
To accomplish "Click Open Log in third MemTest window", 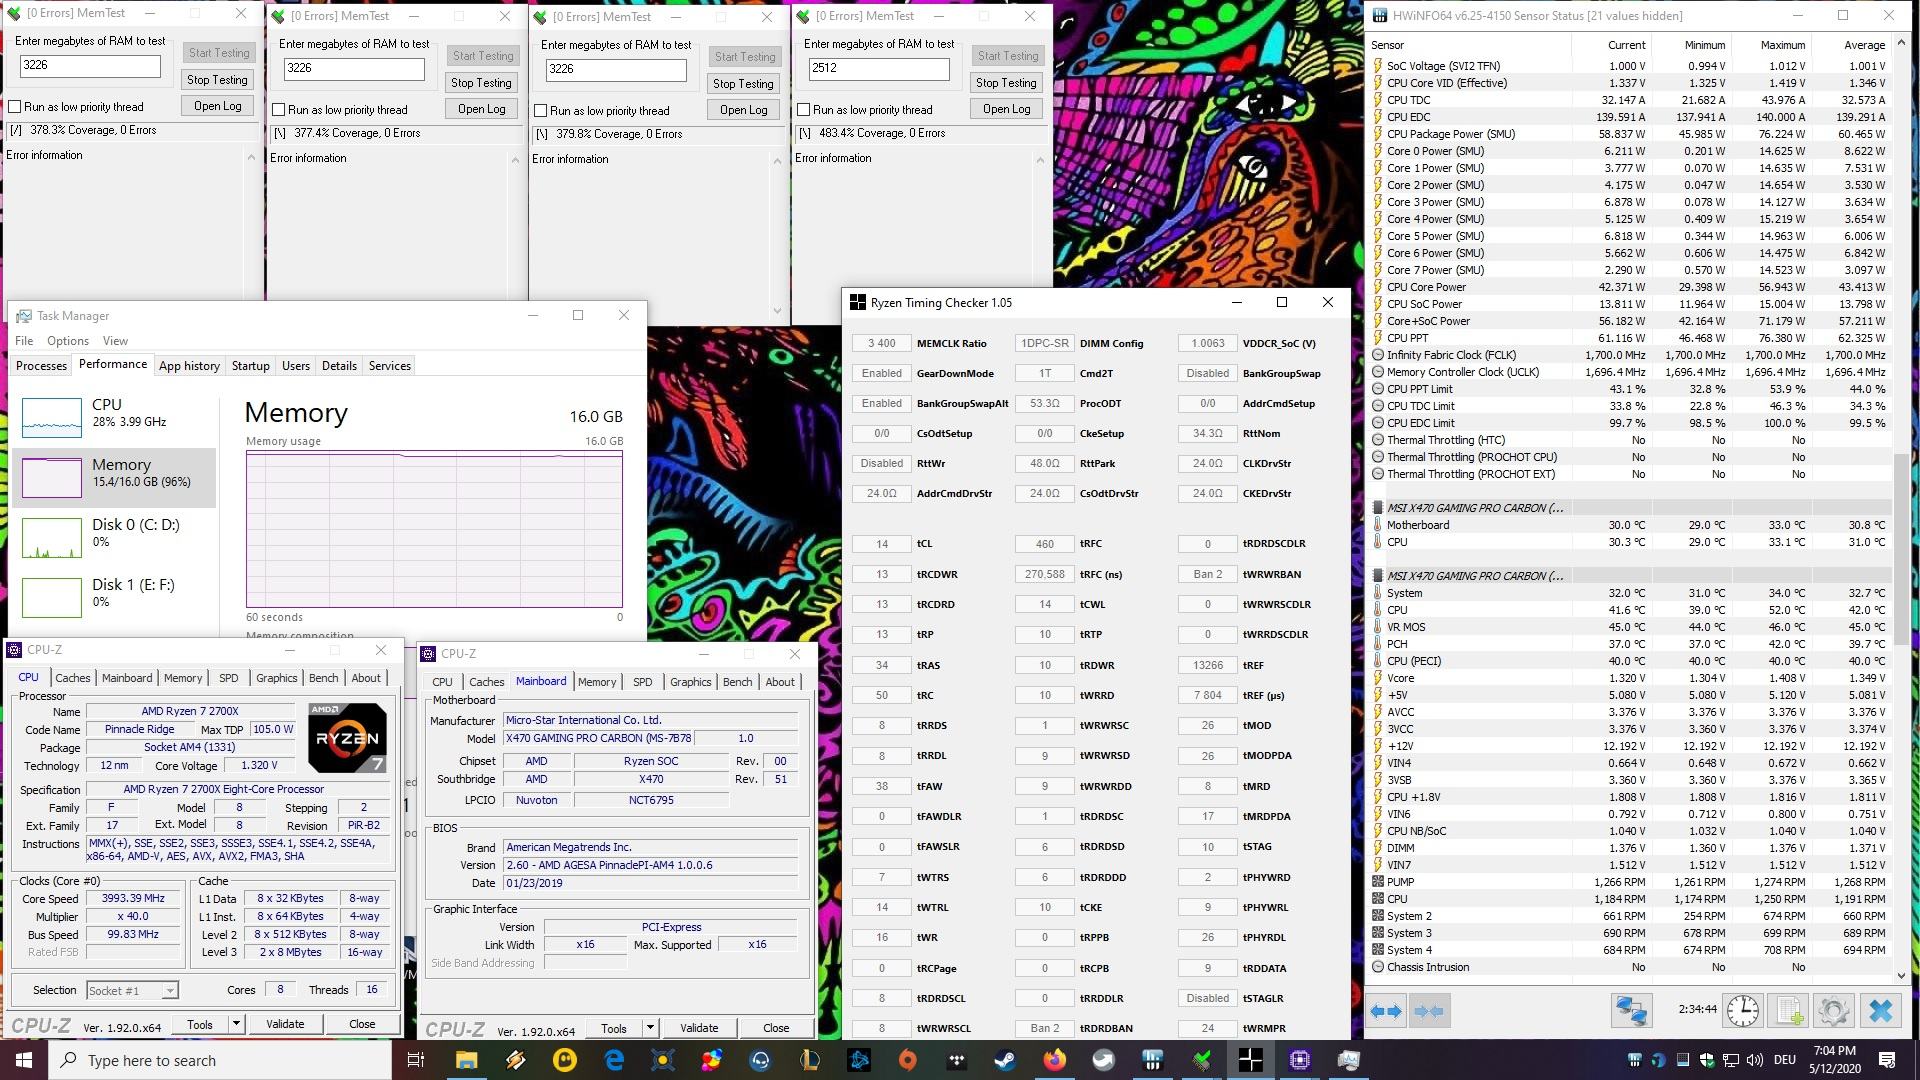I will coord(743,110).
